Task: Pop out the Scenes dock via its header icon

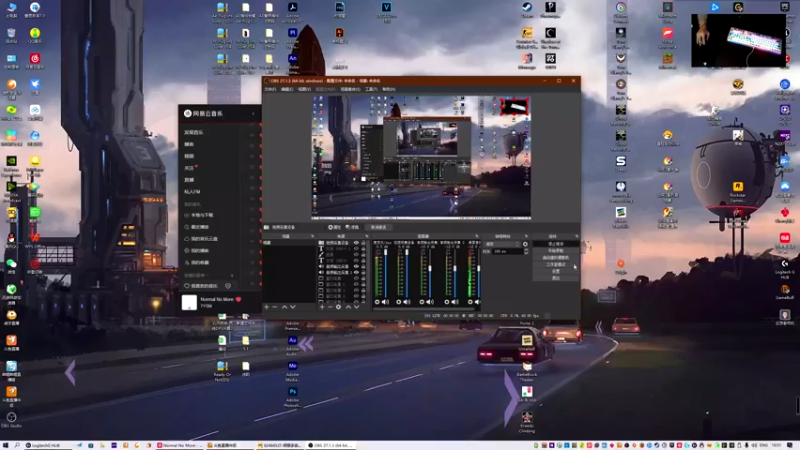Action: 312,236
